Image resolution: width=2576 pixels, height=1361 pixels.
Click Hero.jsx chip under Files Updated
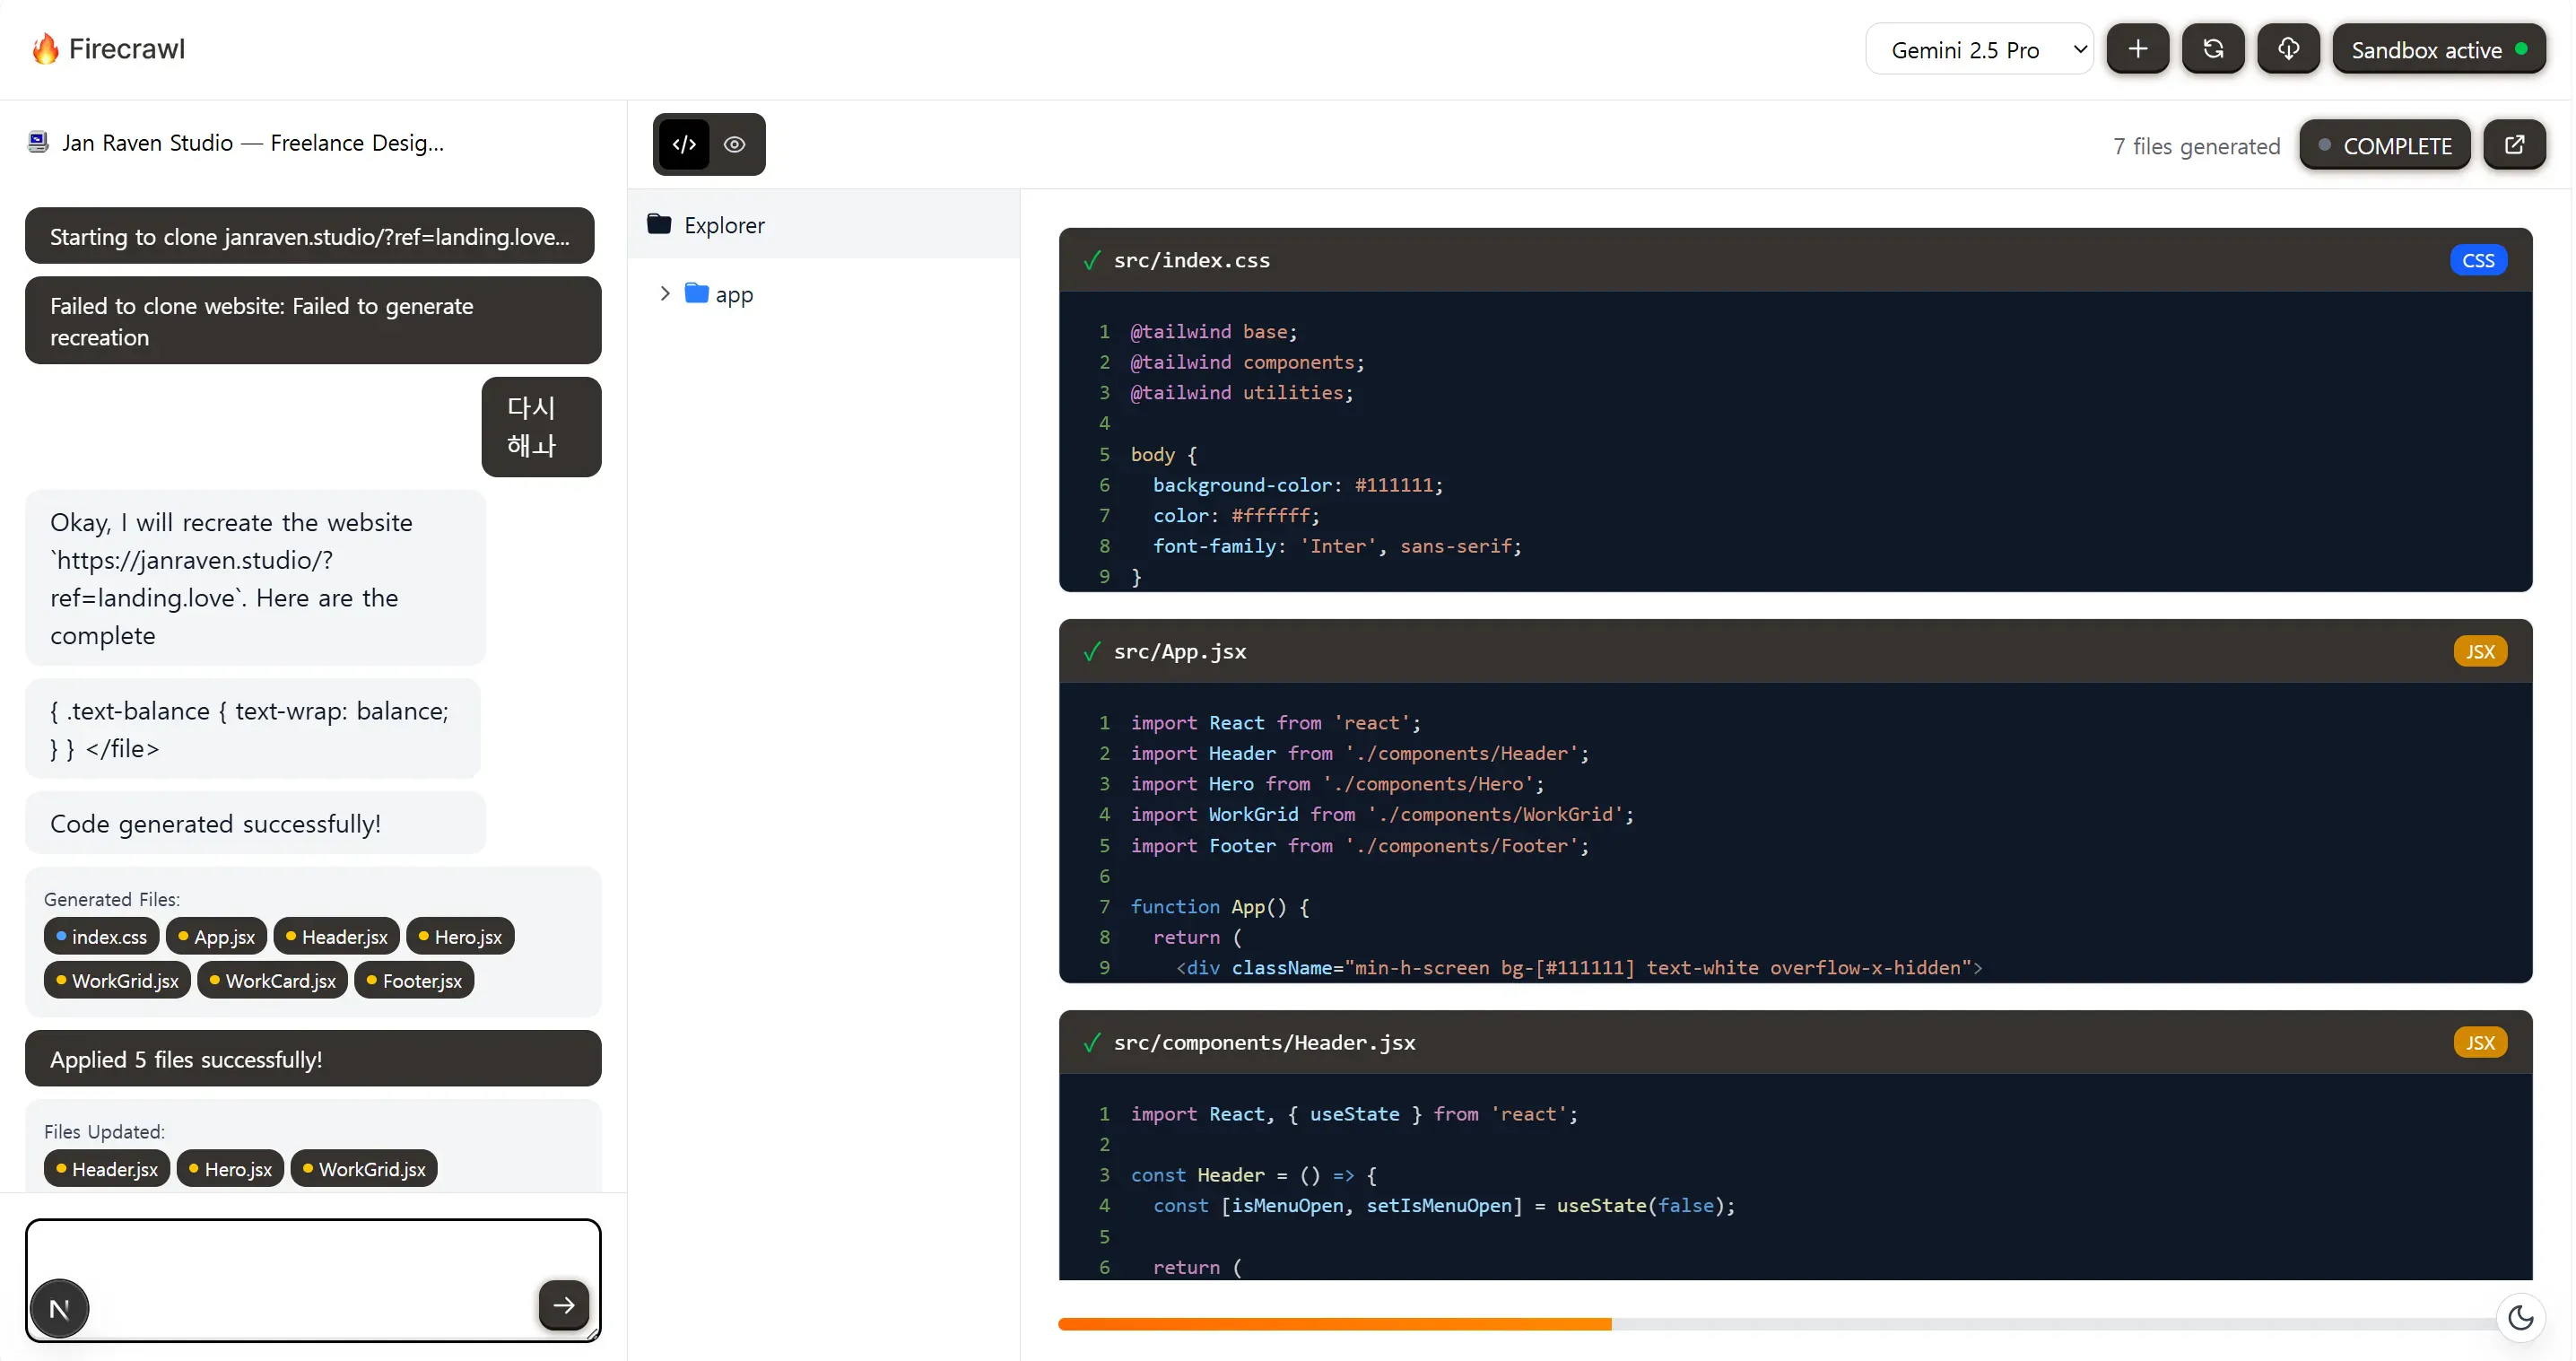tap(230, 1169)
